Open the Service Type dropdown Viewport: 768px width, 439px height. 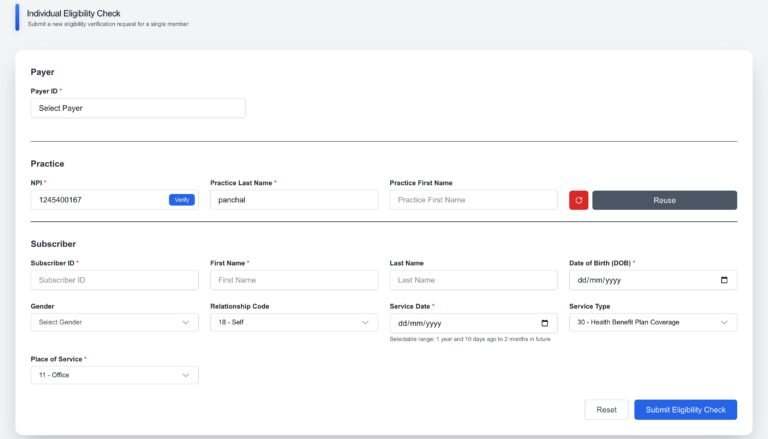point(653,322)
